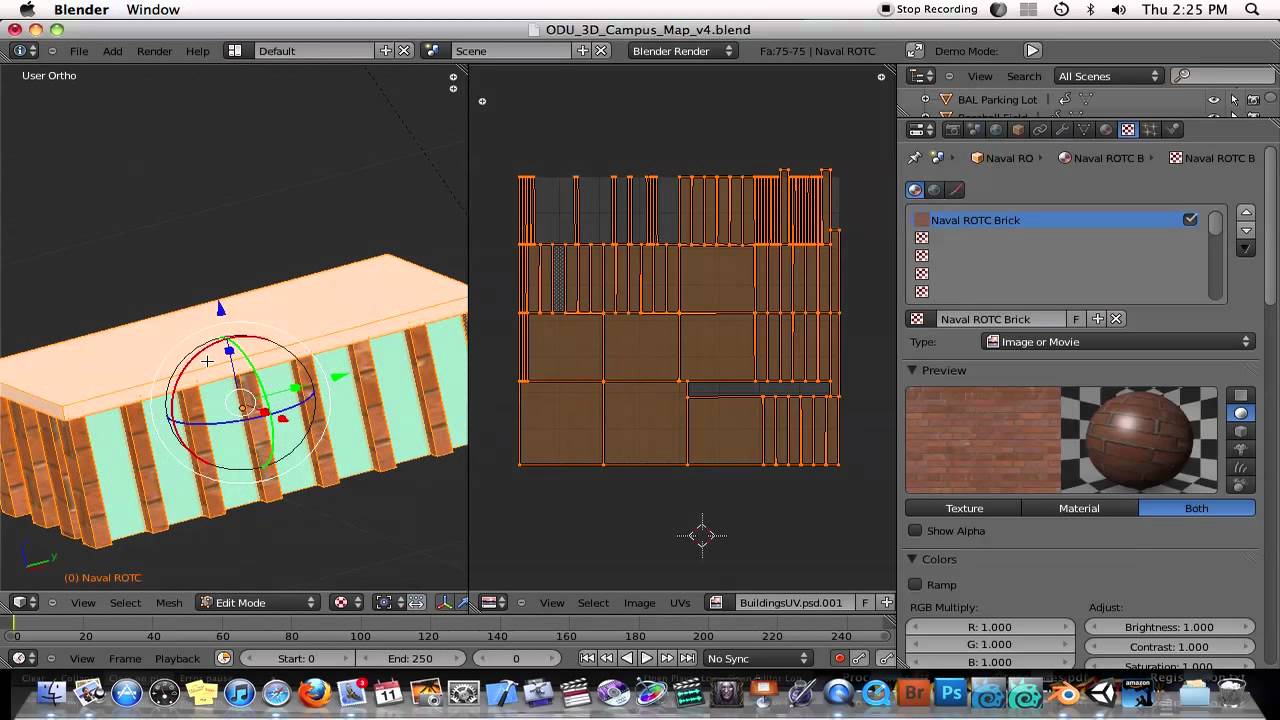
Task: Toggle automatic keyframe record button
Action: click(x=840, y=658)
